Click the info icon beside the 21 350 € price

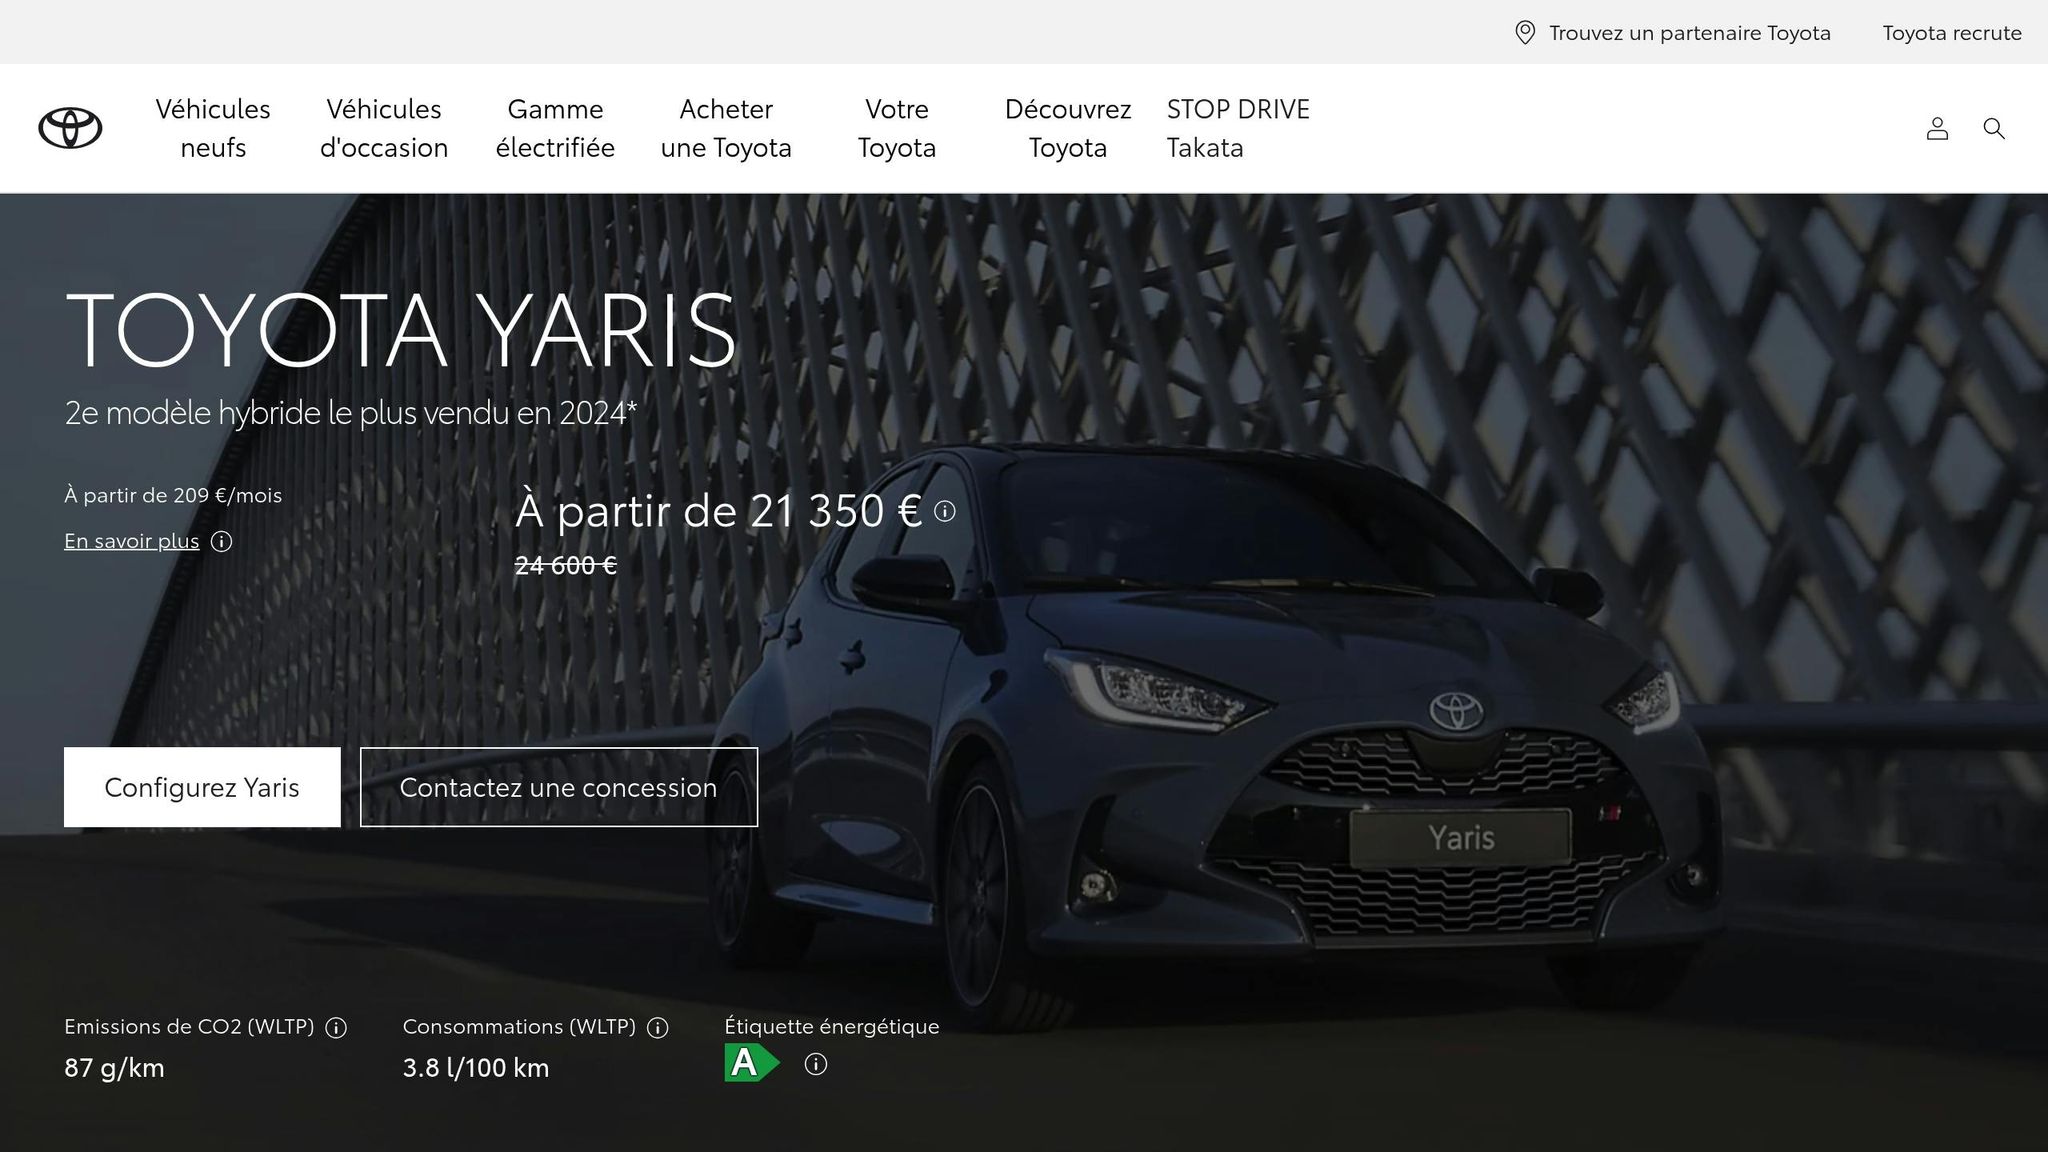click(x=943, y=513)
